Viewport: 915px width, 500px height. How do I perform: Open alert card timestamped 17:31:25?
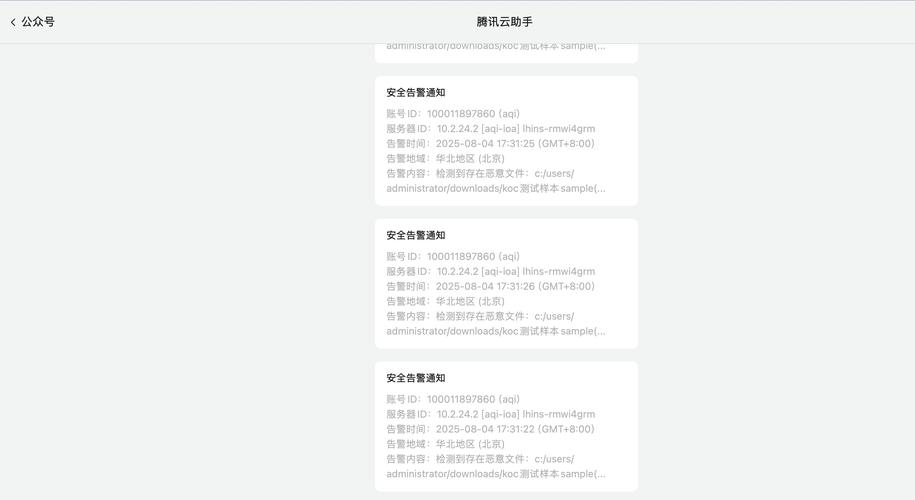[506, 141]
